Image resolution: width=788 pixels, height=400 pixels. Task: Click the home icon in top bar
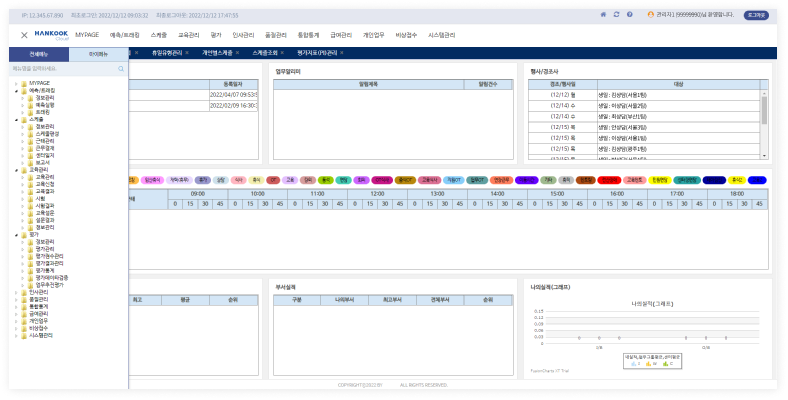pos(602,15)
